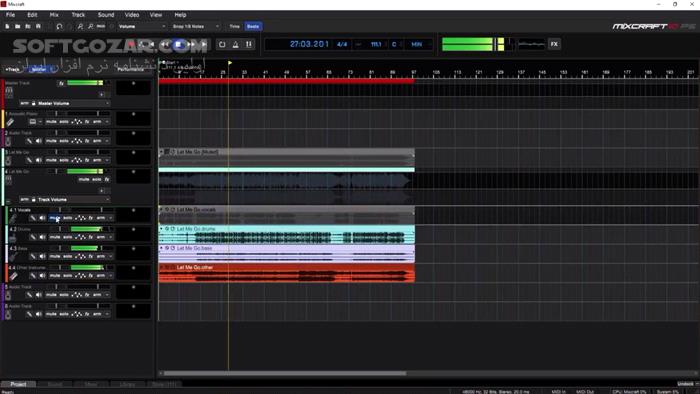Image resolution: width=700 pixels, height=394 pixels.
Task: Click the Performance panel button
Action: pyautogui.click(x=130, y=70)
